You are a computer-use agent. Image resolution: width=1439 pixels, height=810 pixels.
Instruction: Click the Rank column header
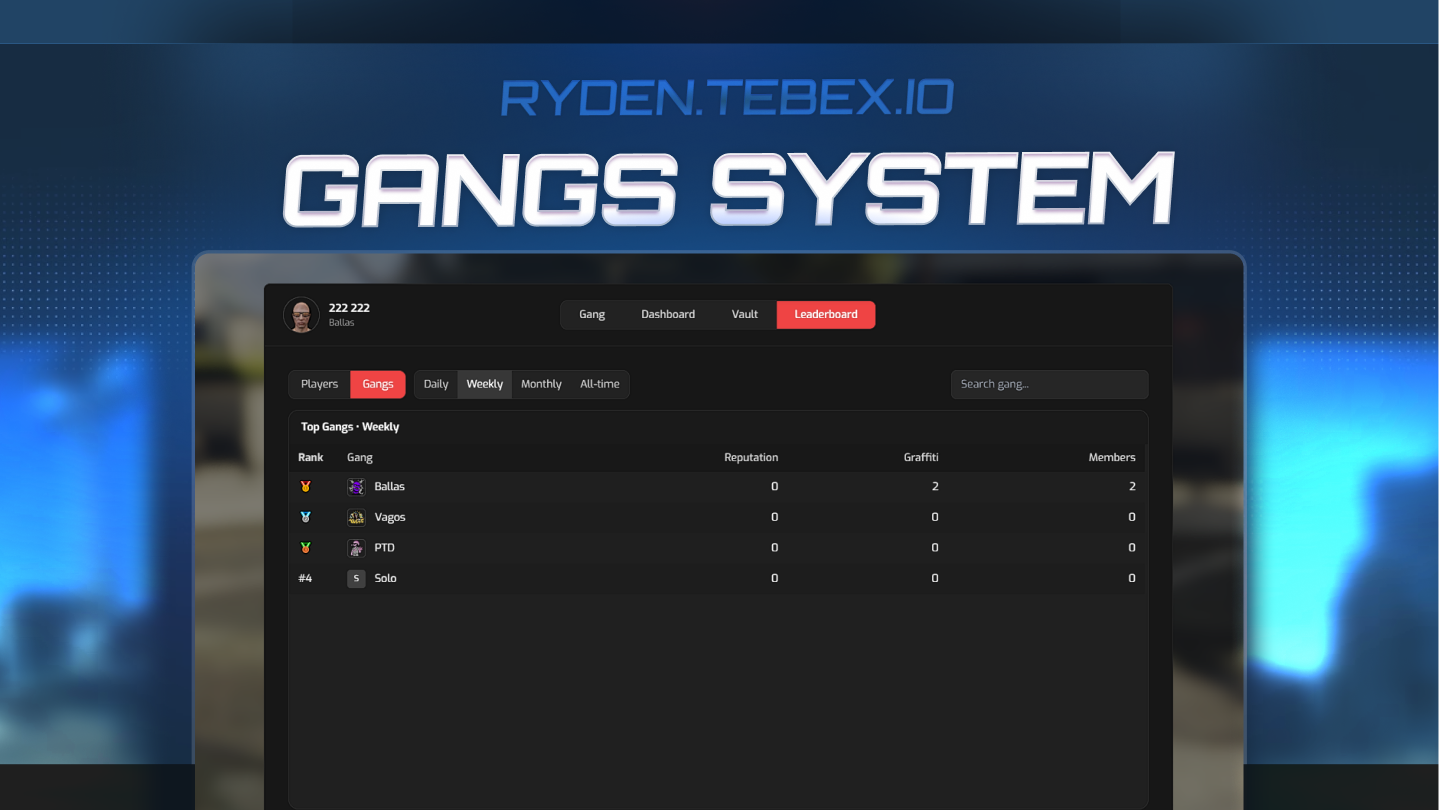coord(311,457)
